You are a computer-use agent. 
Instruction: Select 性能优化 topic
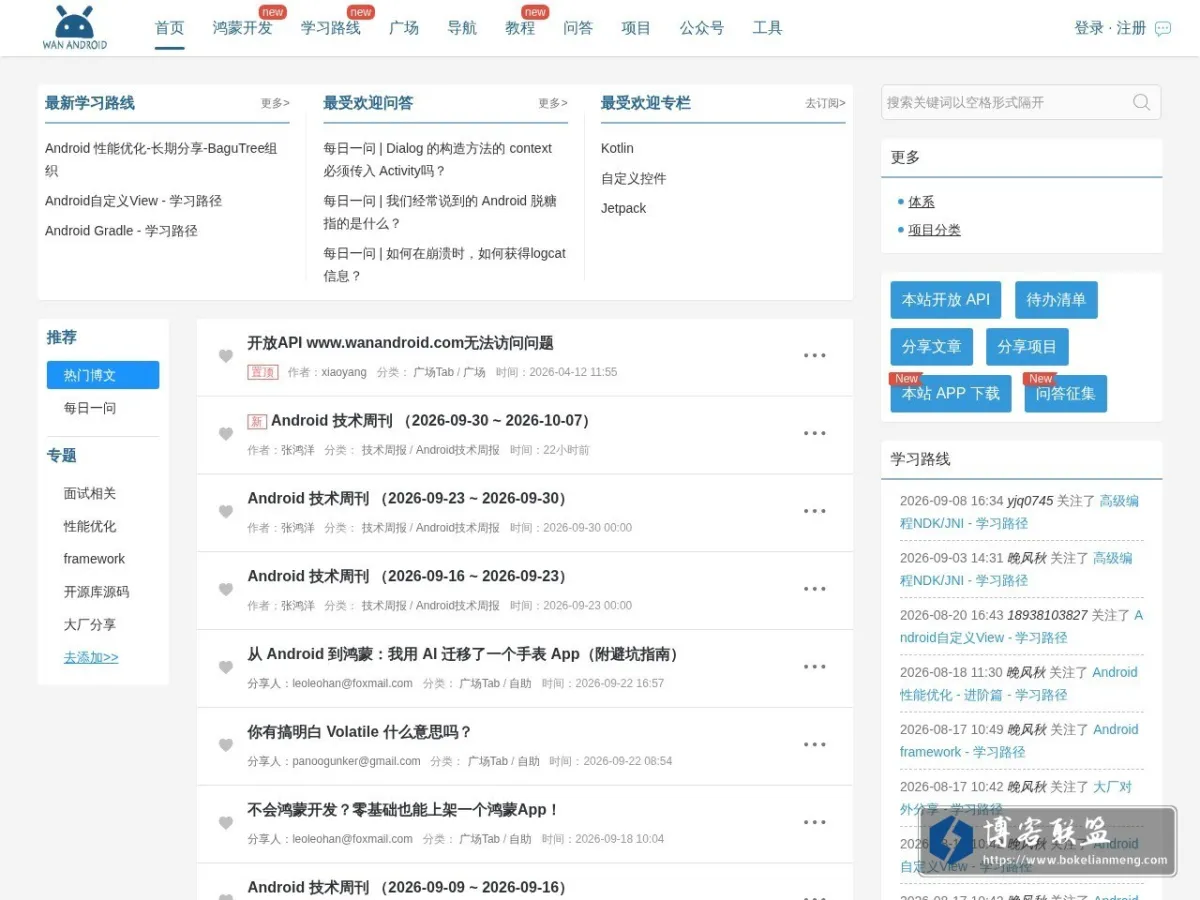(x=90, y=526)
